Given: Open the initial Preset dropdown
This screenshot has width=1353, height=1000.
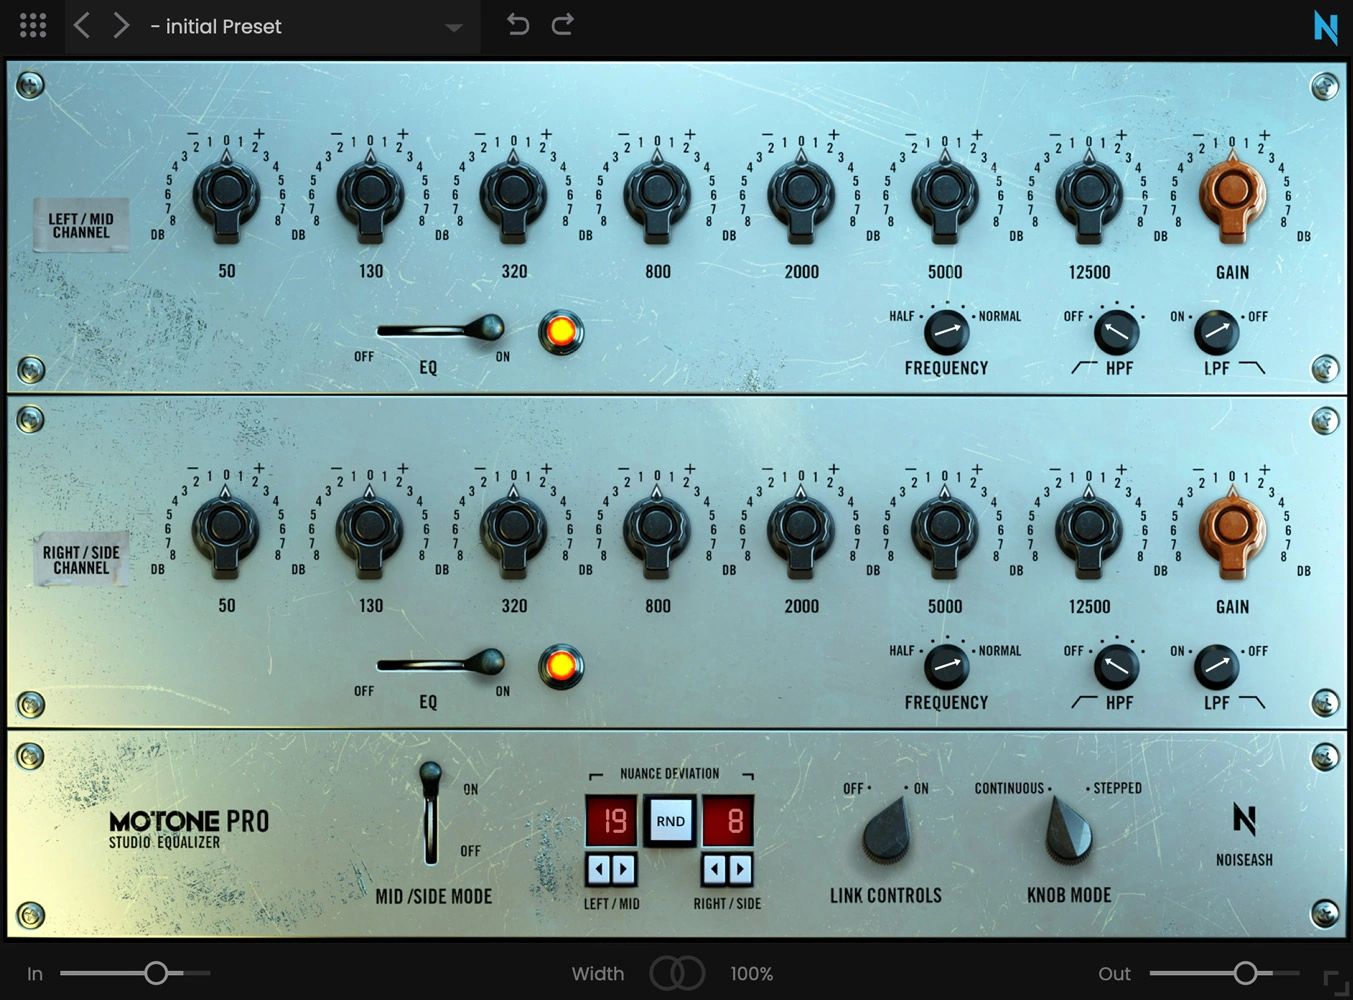Looking at the screenshot, I should tap(453, 28).
